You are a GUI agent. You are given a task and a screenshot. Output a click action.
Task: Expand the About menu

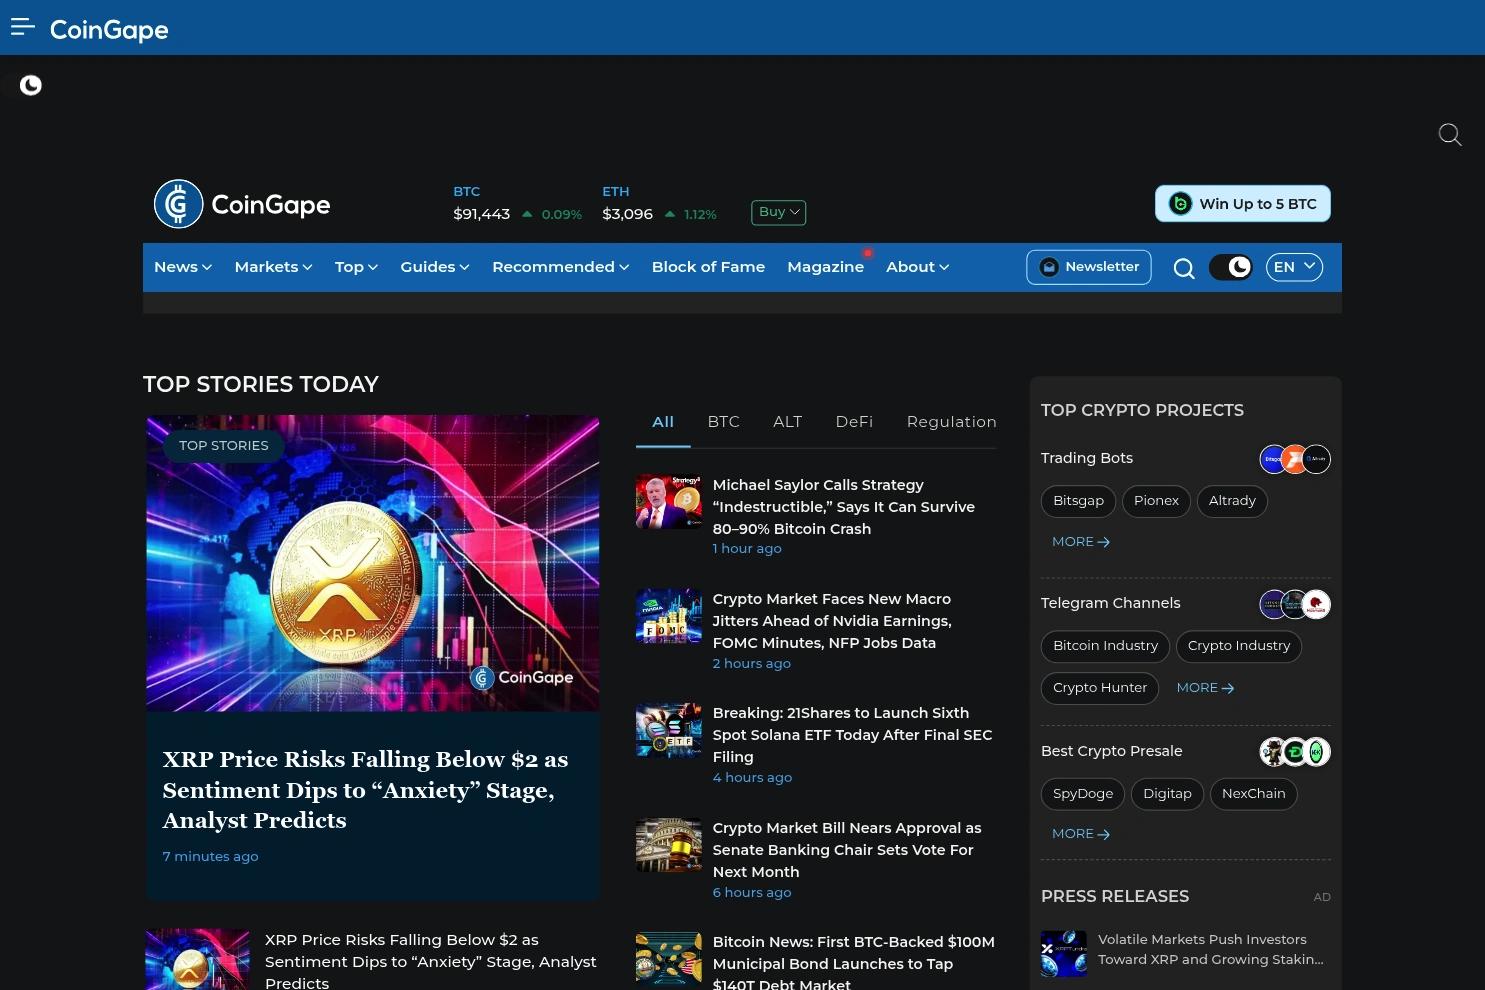(x=918, y=267)
